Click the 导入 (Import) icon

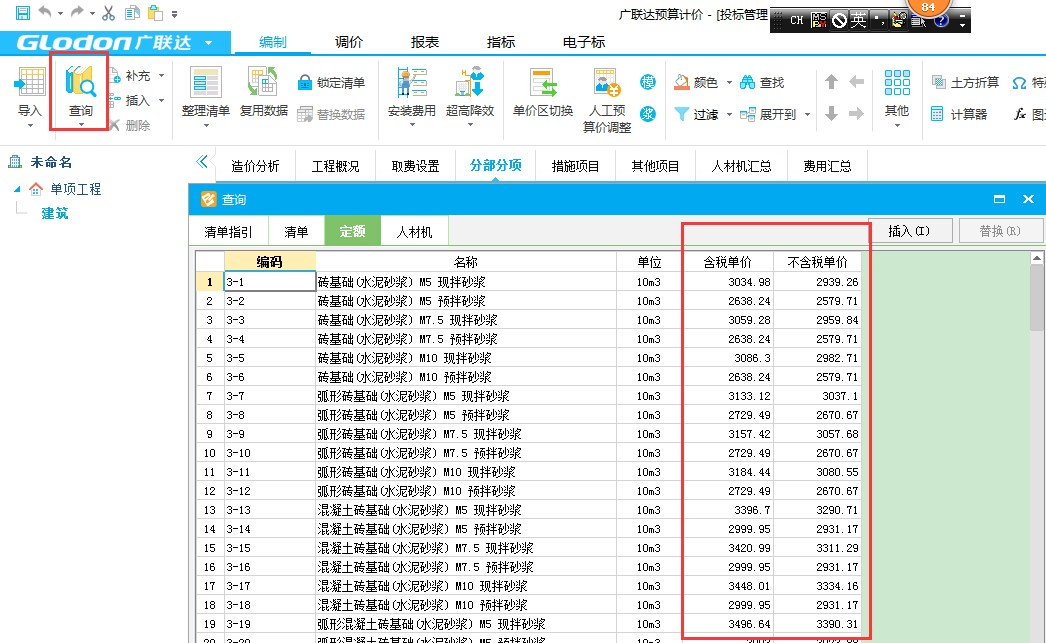(30, 85)
